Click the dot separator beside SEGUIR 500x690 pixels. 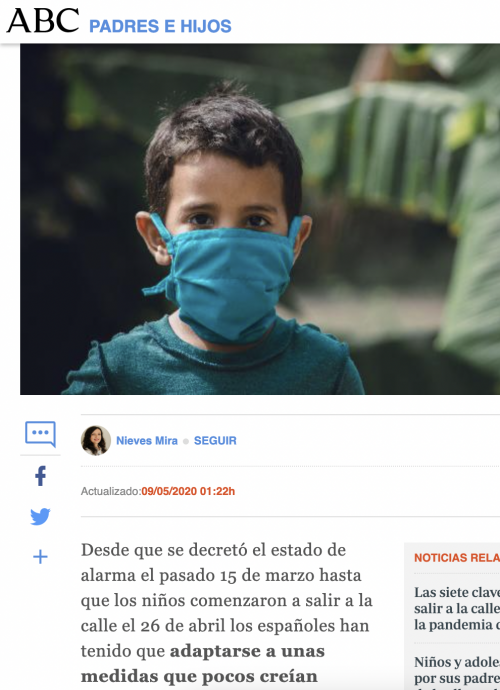(186, 441)
